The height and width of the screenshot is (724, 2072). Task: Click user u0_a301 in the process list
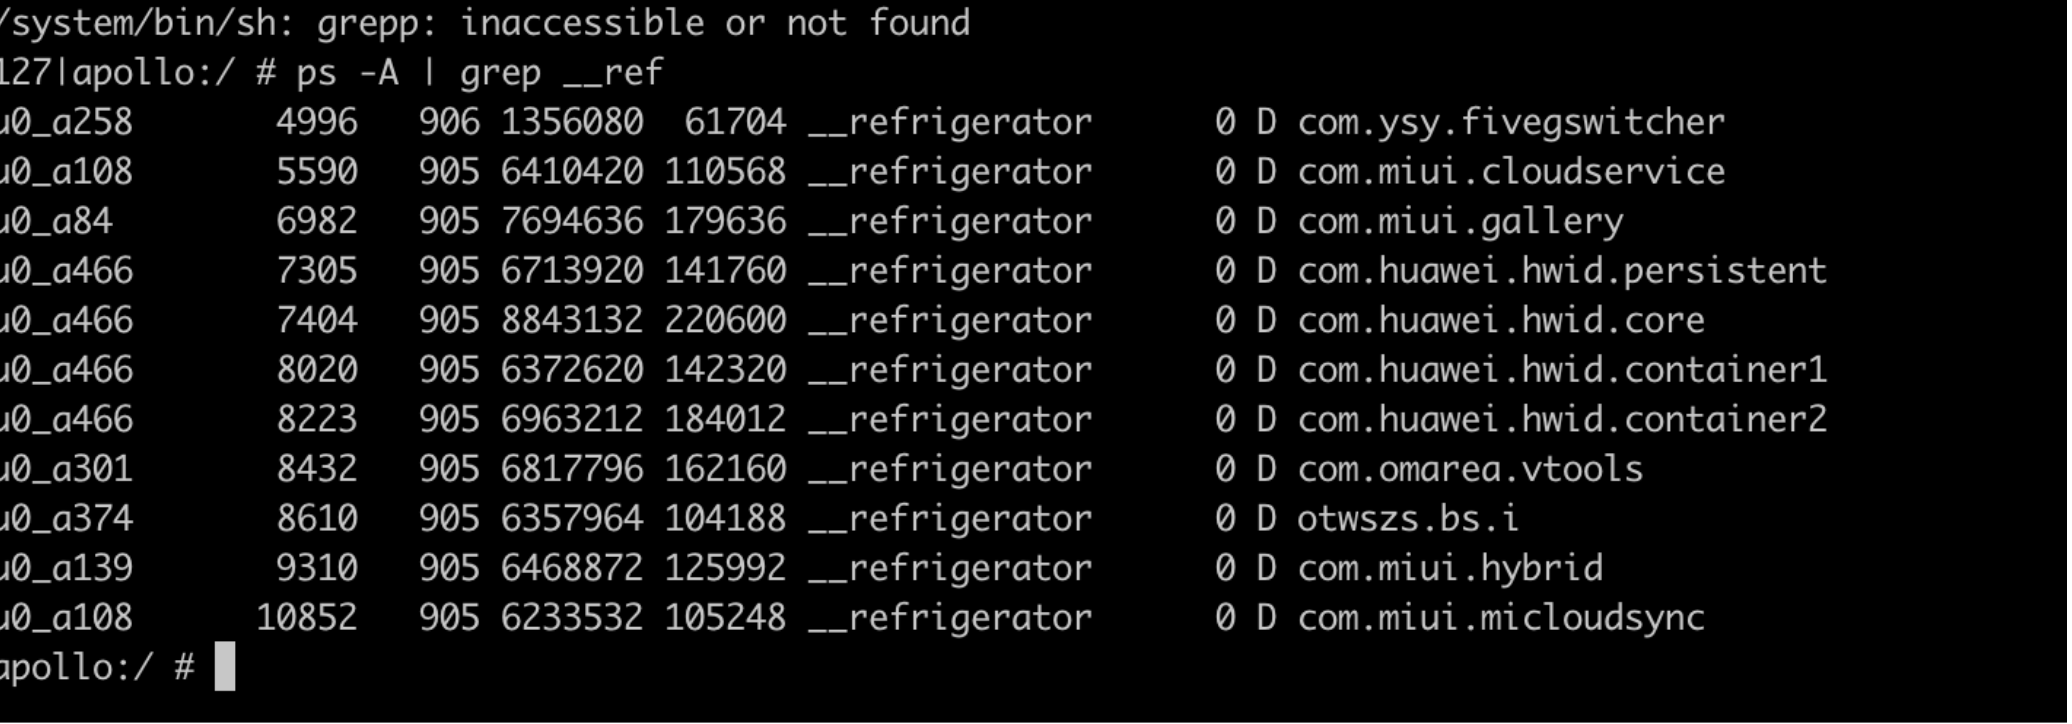[66, 469]
